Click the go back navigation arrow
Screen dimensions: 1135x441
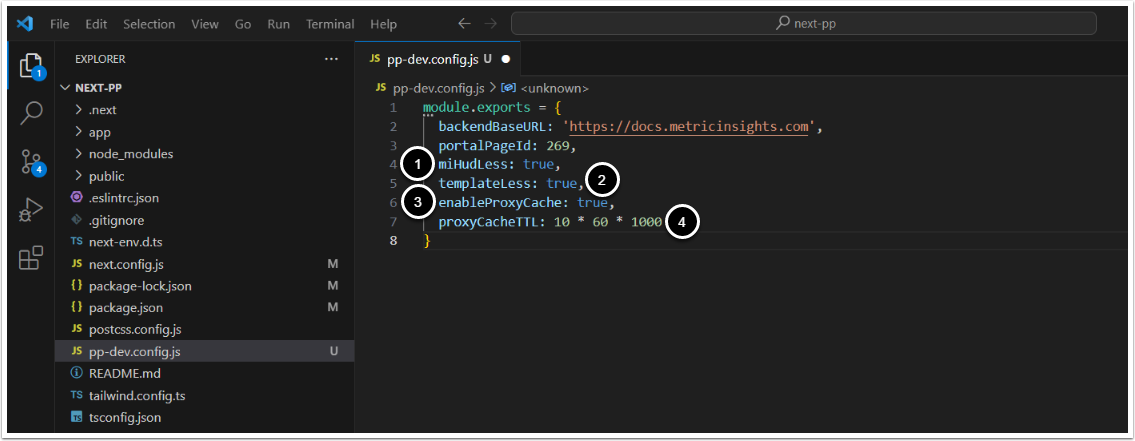pyautogui.click(x=464, y=23)
